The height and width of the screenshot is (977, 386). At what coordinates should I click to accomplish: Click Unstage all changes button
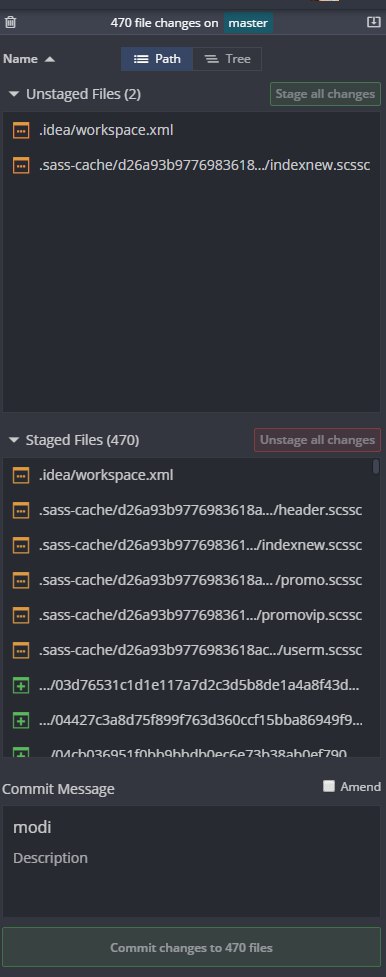pyautogui.click(x=317, y=440)
